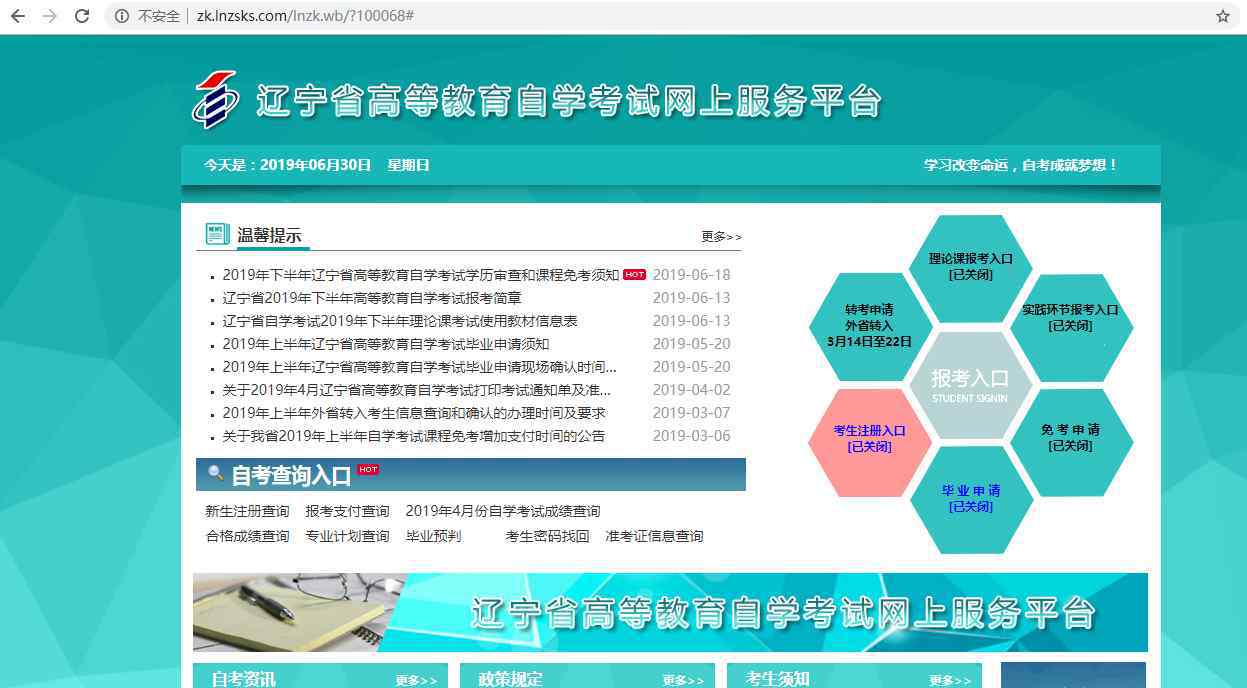Click the slogan 学习改变命运，自考成就梦想！
Image resolution: width=1247 pixels, height=688 pixels.
pos(1021,165)
